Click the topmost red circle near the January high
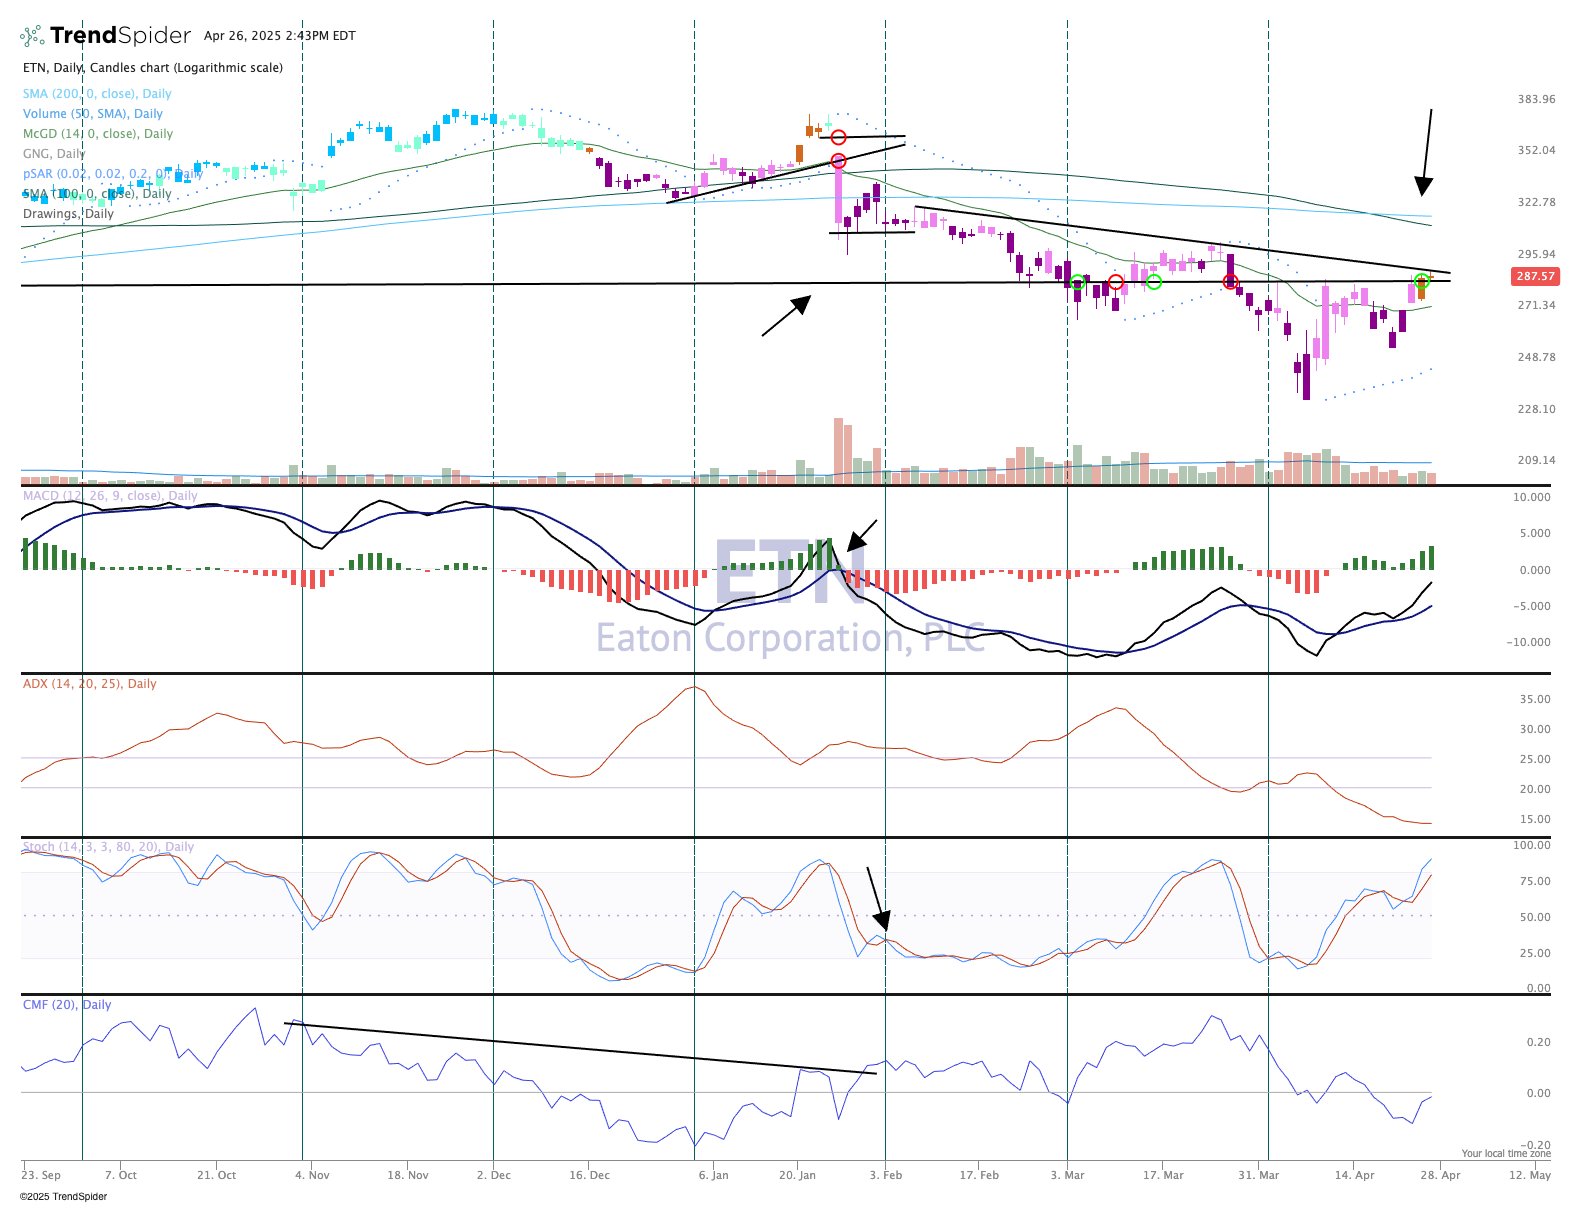The image size is (1581, 1206). point(838,137)
